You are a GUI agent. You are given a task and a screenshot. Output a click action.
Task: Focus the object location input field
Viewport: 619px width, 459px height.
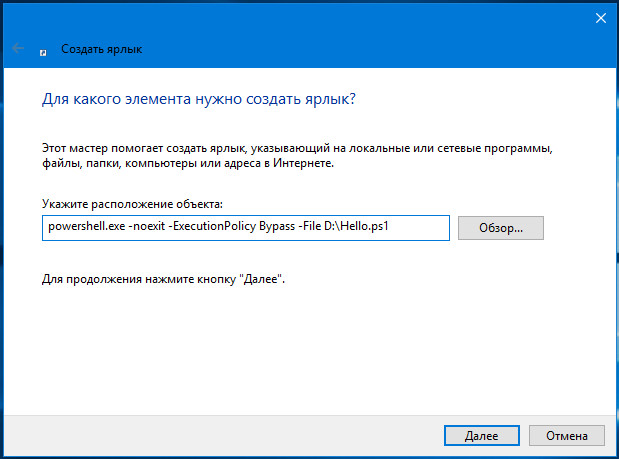[x=246, y=228]
